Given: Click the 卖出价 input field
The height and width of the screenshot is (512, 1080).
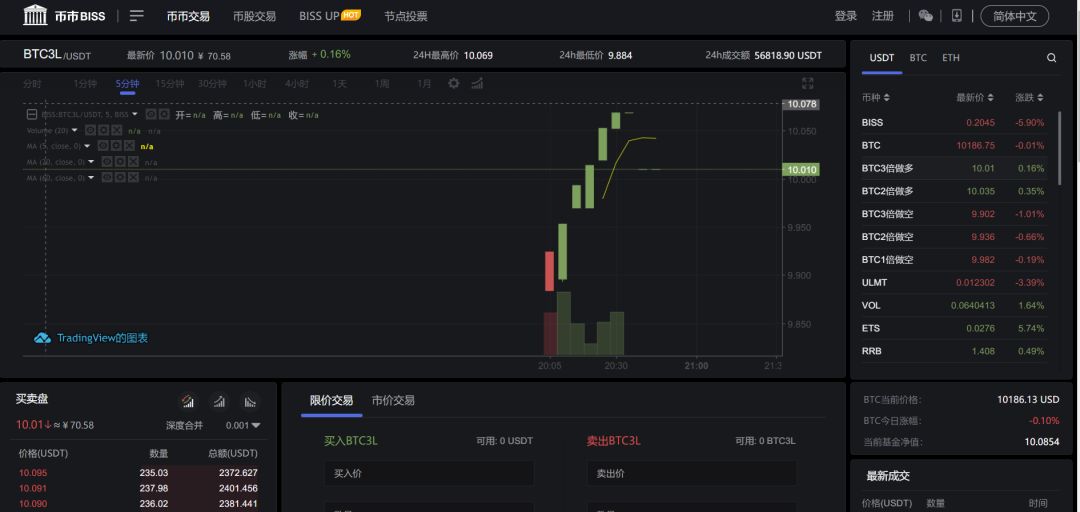Looking at the screenshot, I should (x=692, y=474).
